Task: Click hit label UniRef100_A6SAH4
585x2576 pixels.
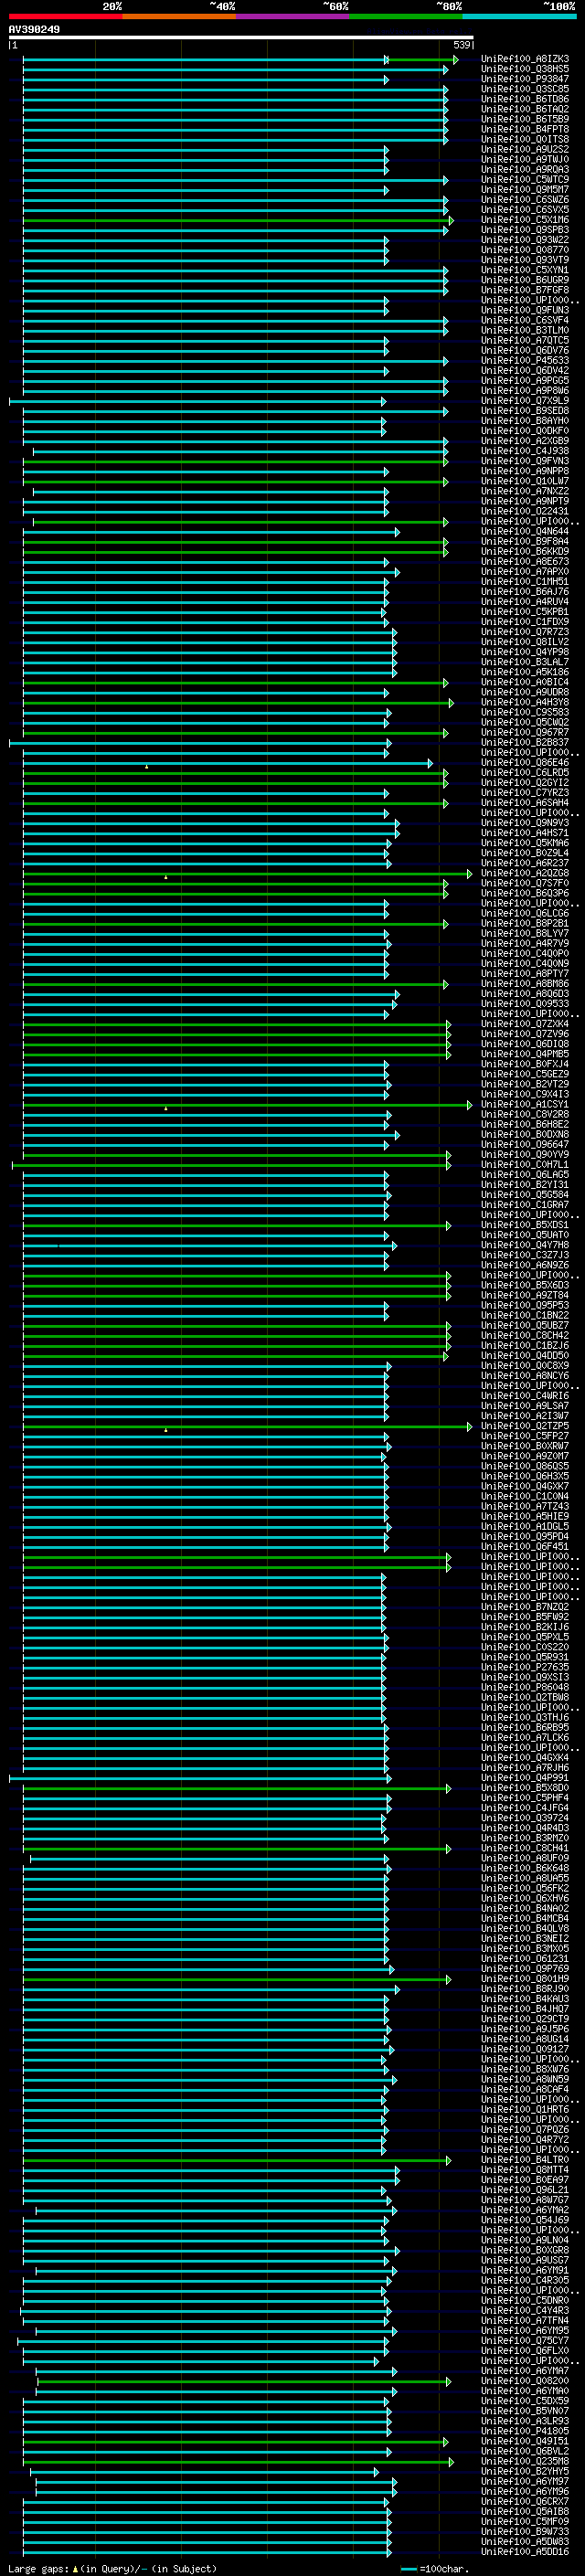Action: tap(525, 803)
